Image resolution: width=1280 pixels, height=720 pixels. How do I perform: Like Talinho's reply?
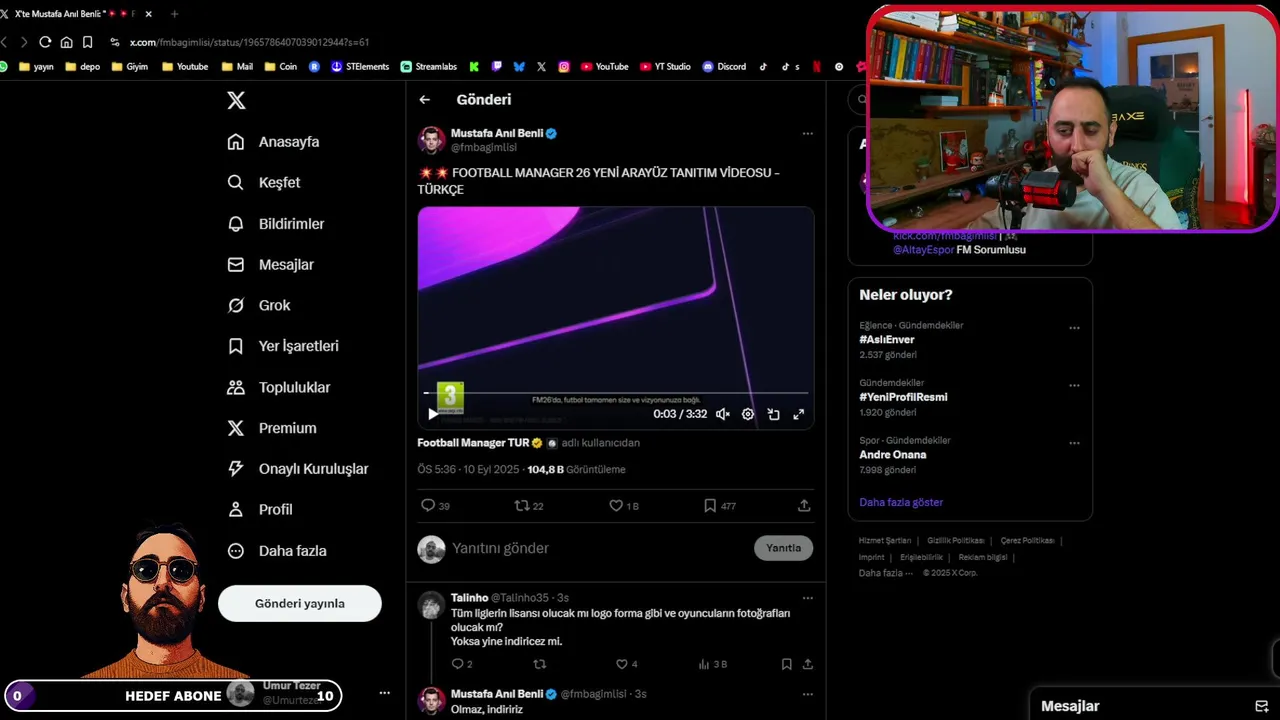621,664
